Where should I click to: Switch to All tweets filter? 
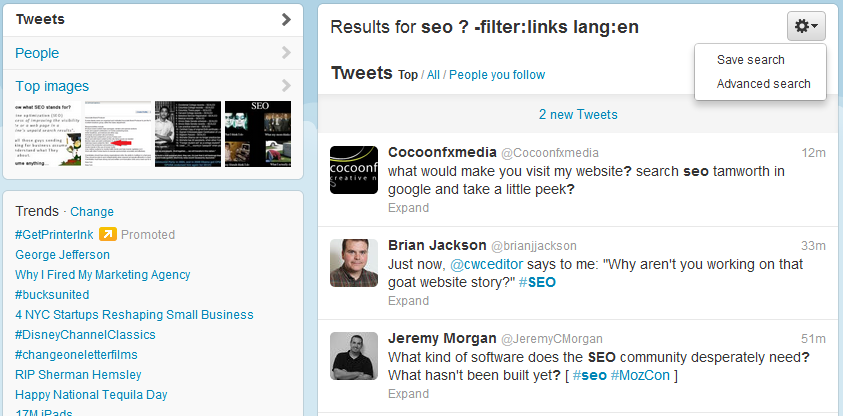(433, 75)
